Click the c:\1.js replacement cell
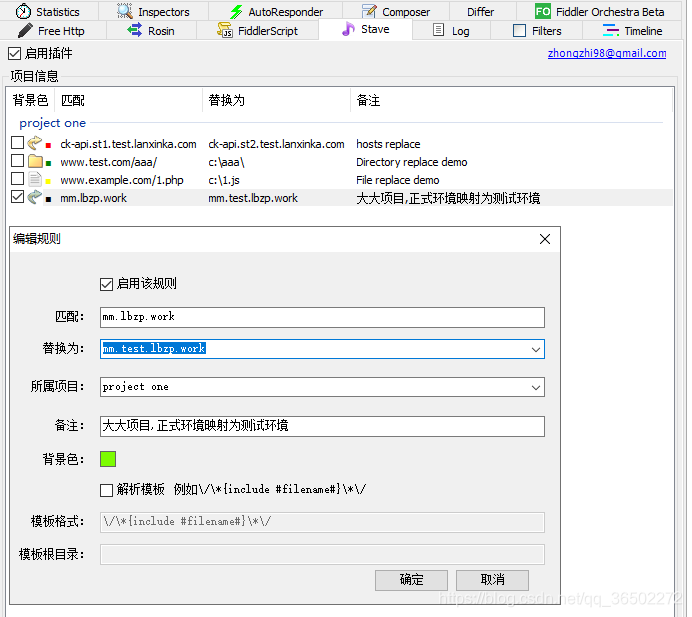 (x=224, y=180)
